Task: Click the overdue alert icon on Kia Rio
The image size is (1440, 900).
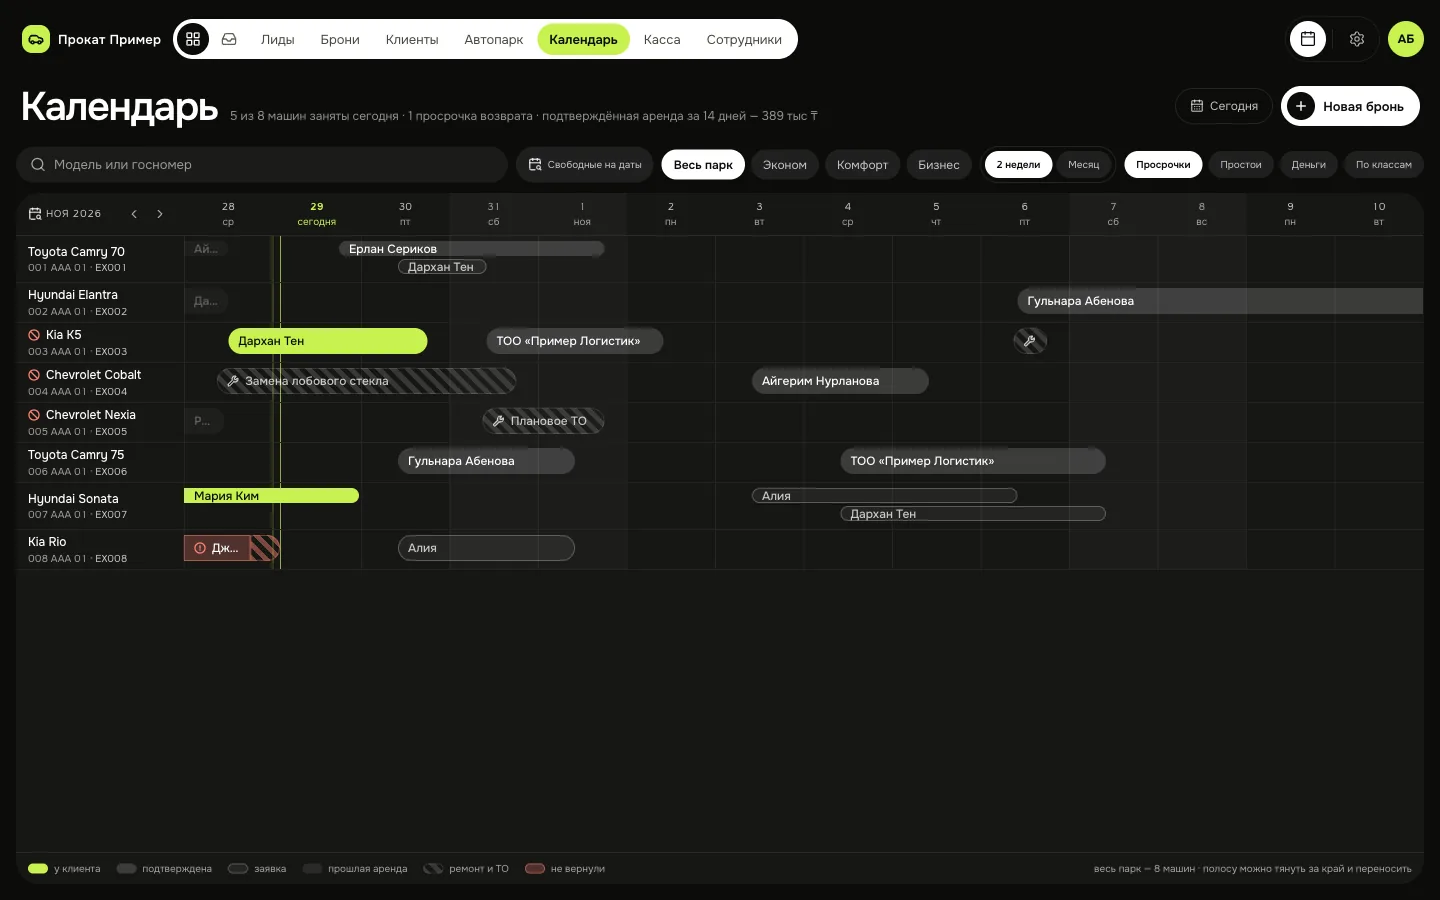Action: [200, 548]
